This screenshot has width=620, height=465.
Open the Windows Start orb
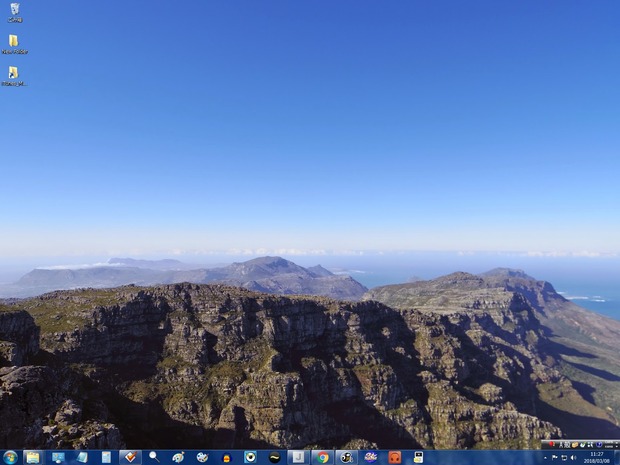(10, 457)
